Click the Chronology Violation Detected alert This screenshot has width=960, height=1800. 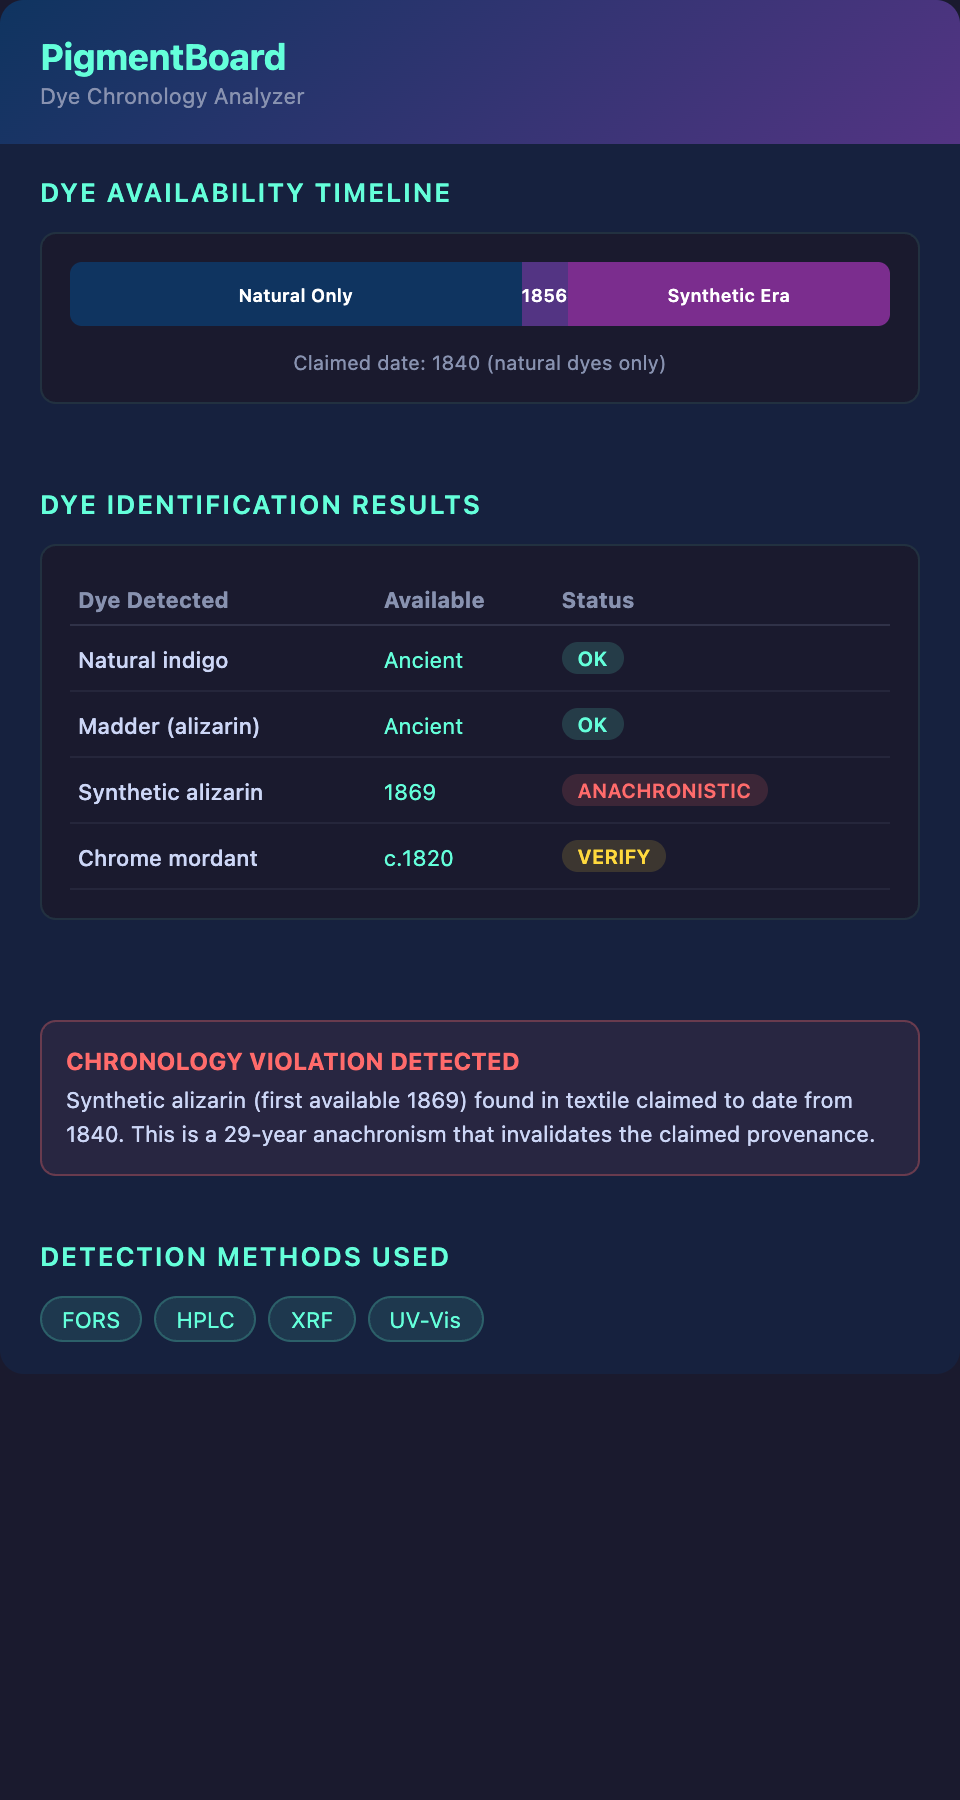coord(479,1098)
